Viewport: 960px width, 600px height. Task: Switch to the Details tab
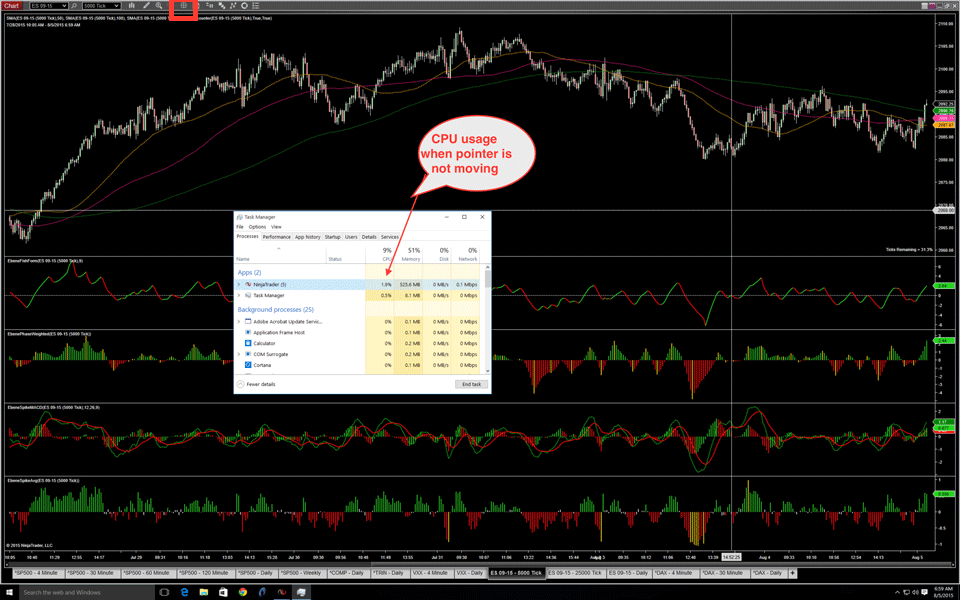(369, 237)
